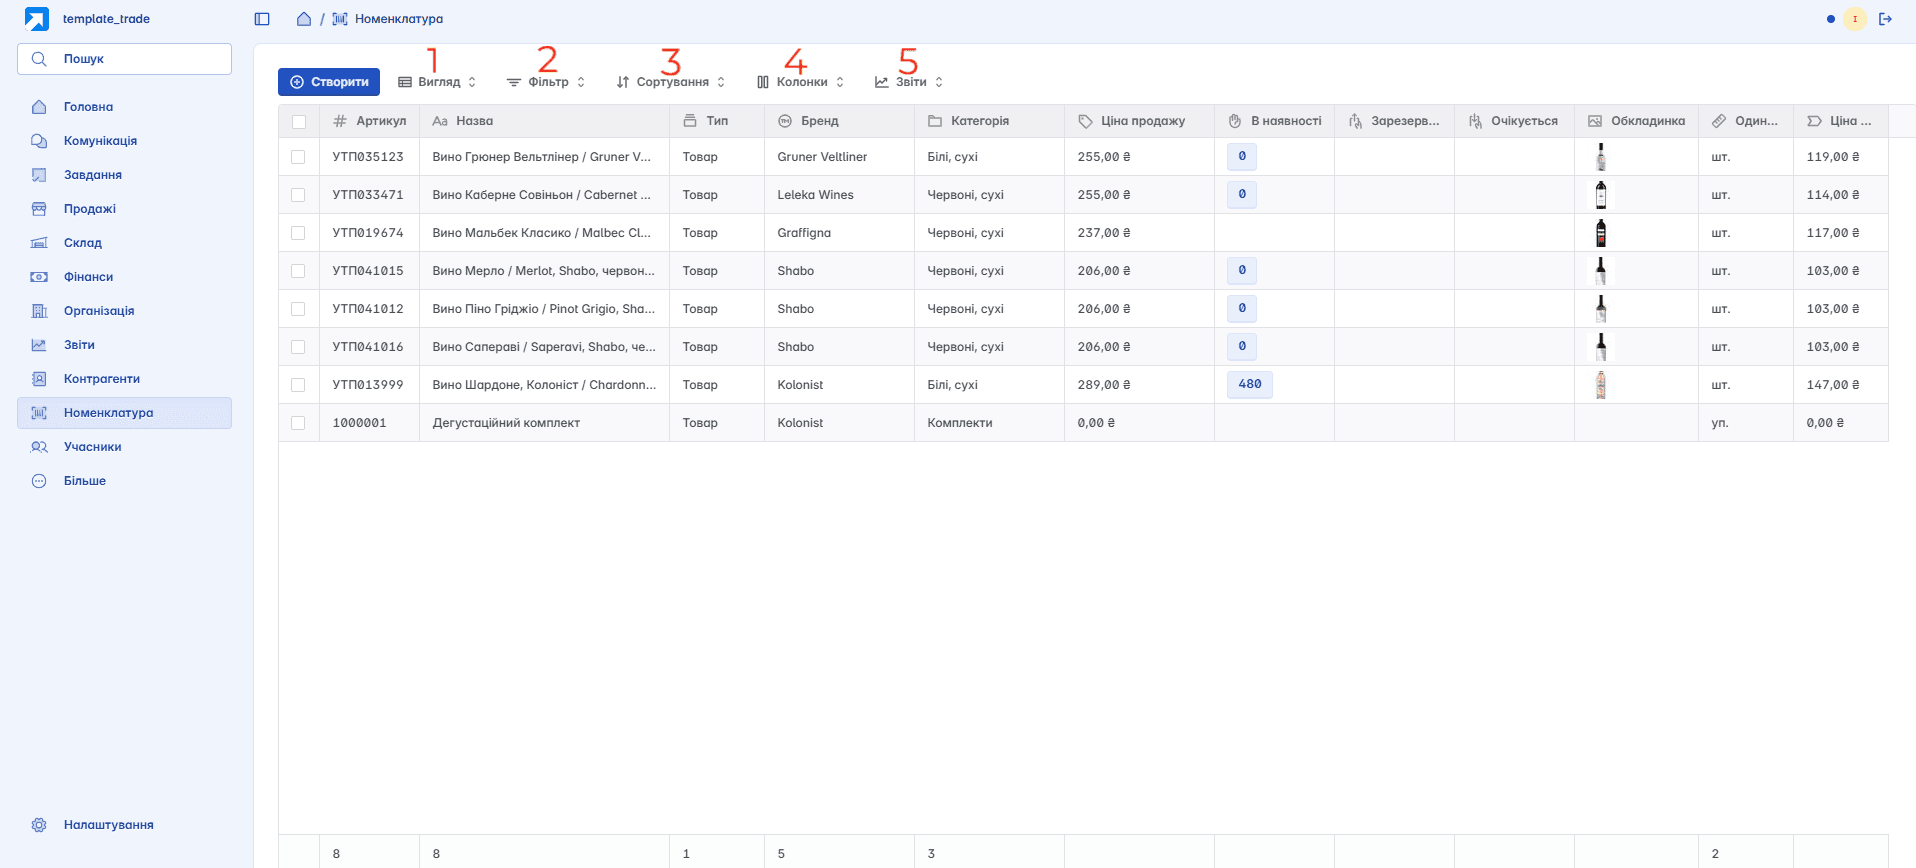The width and height of the screenshot is (1916, 868).
Task: Click the Ціна продажу tag icon
Action: 1085,121
